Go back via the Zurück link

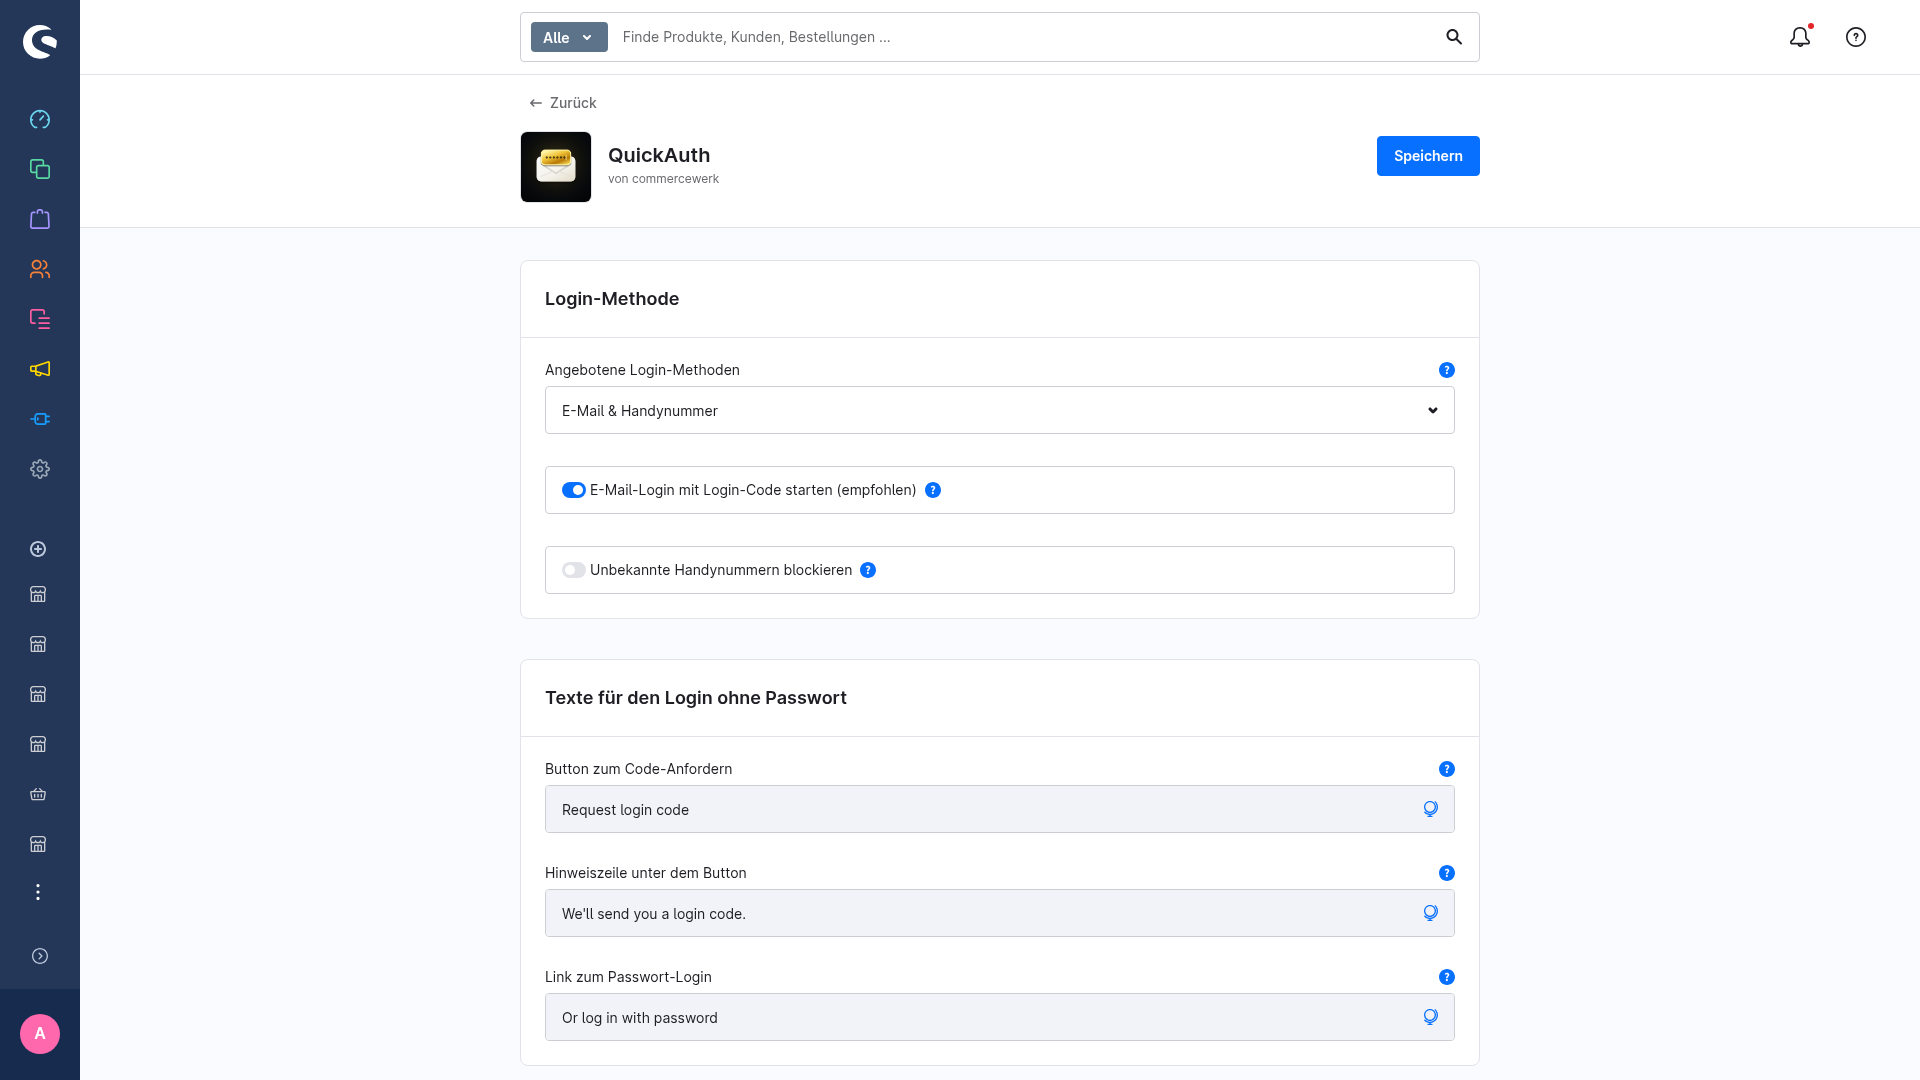click(x=563, y=103)
